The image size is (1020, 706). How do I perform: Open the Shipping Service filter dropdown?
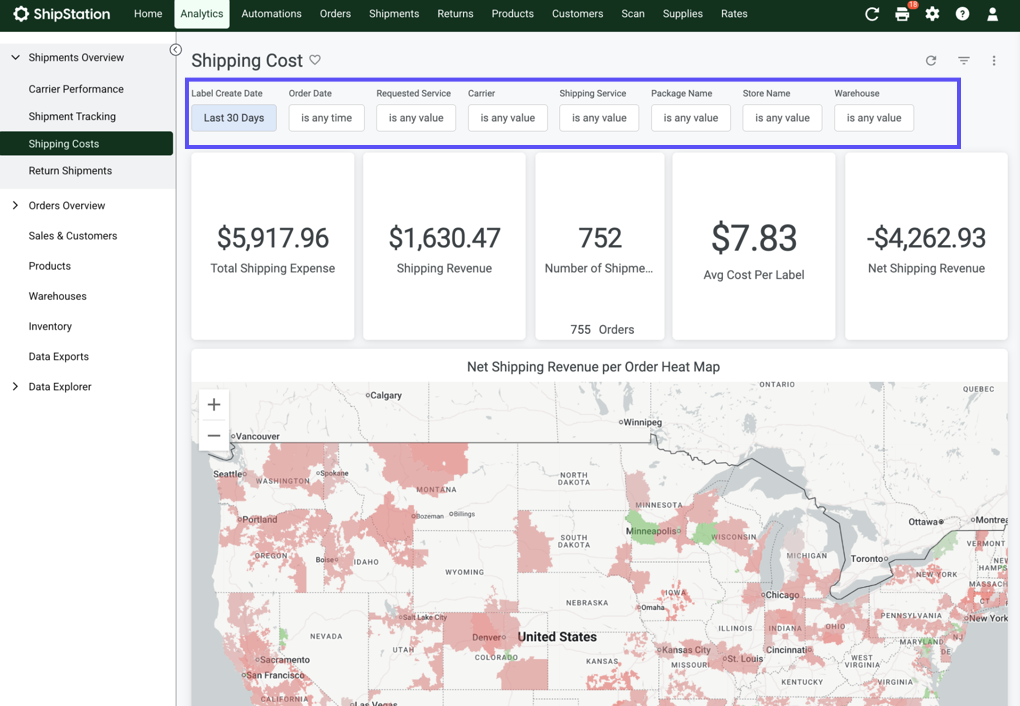click(x=599, y=118)
